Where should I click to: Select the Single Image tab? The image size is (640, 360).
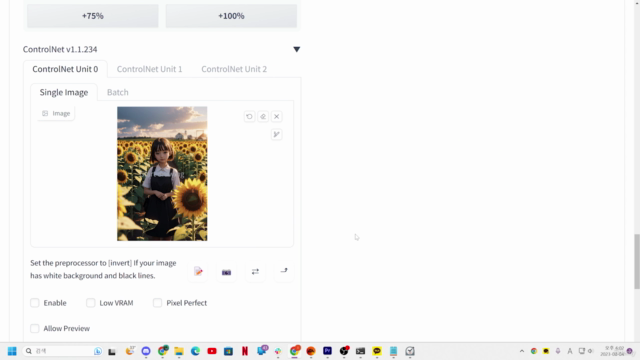64,92
